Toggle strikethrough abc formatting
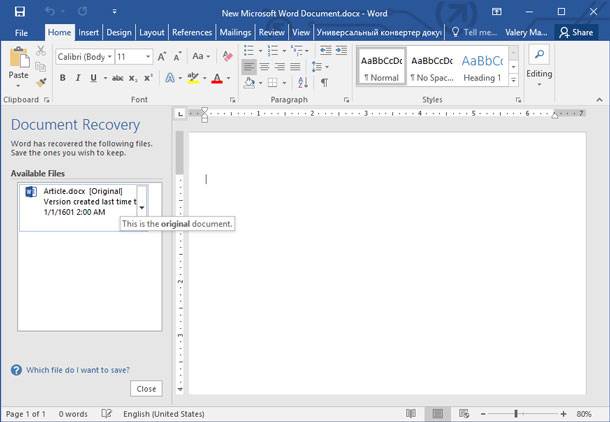Viewport: 610px width, 422px height. tap(117, 78)
